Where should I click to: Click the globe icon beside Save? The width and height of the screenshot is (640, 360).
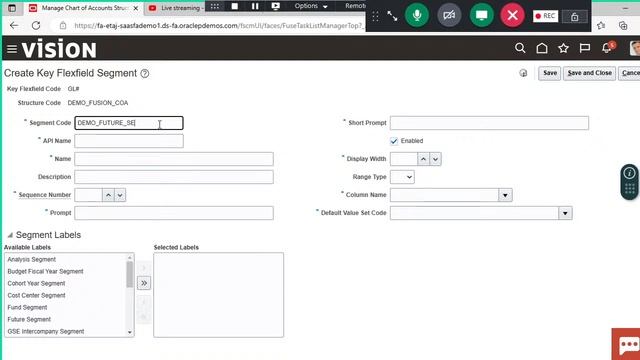coord(523,73)
